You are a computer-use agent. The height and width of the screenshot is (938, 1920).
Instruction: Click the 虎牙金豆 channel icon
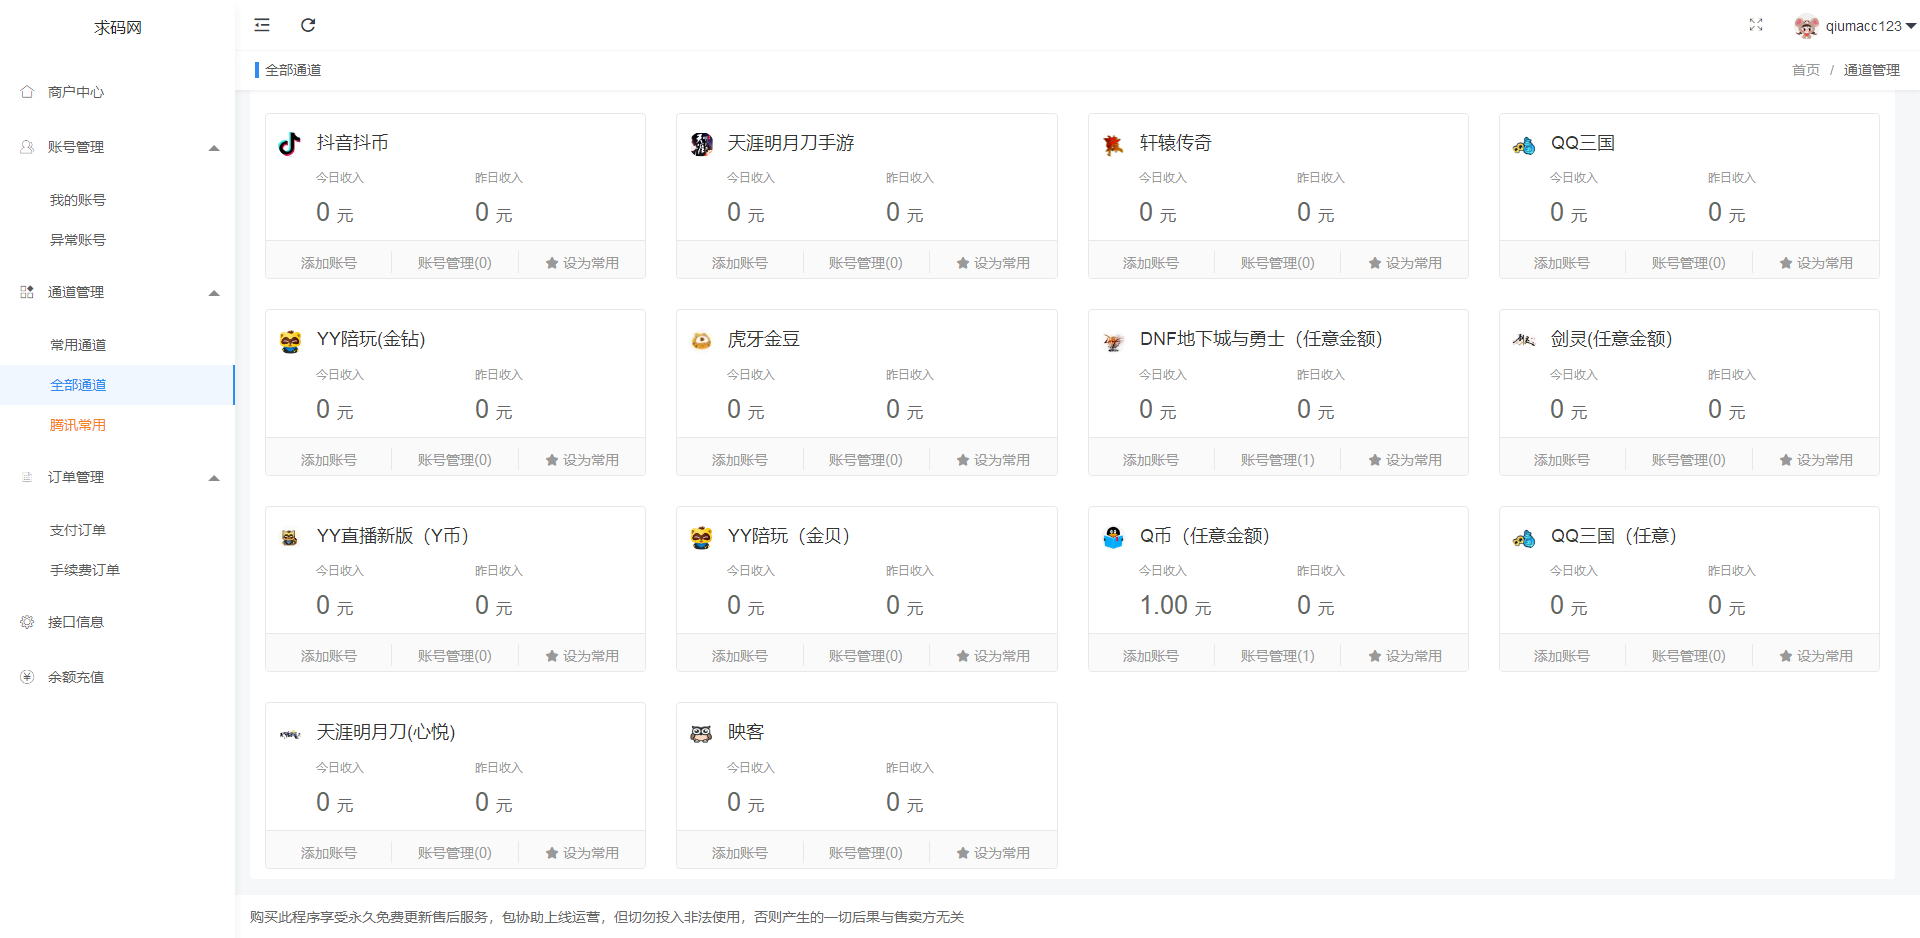coord(701,341)
